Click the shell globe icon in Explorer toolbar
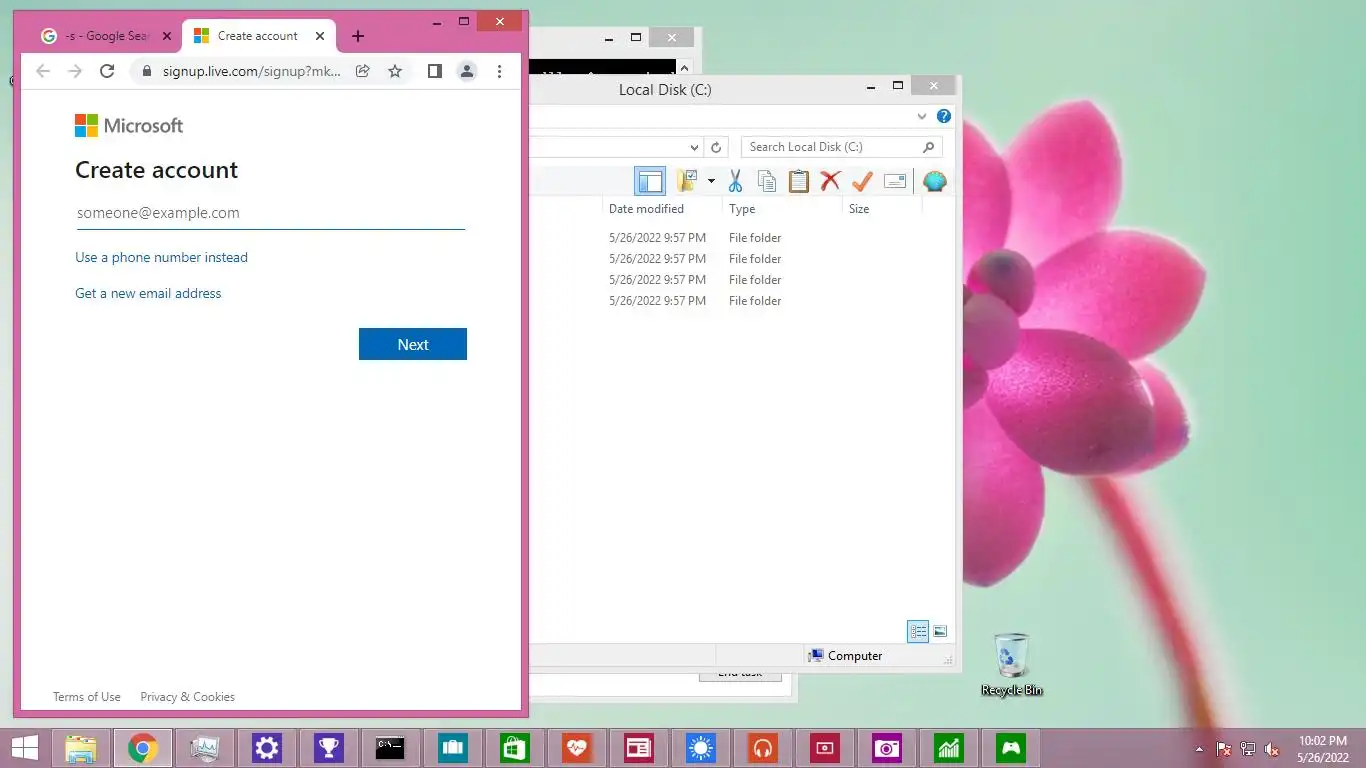Screen dimensions: 1366x768 [x=935, y=181]
